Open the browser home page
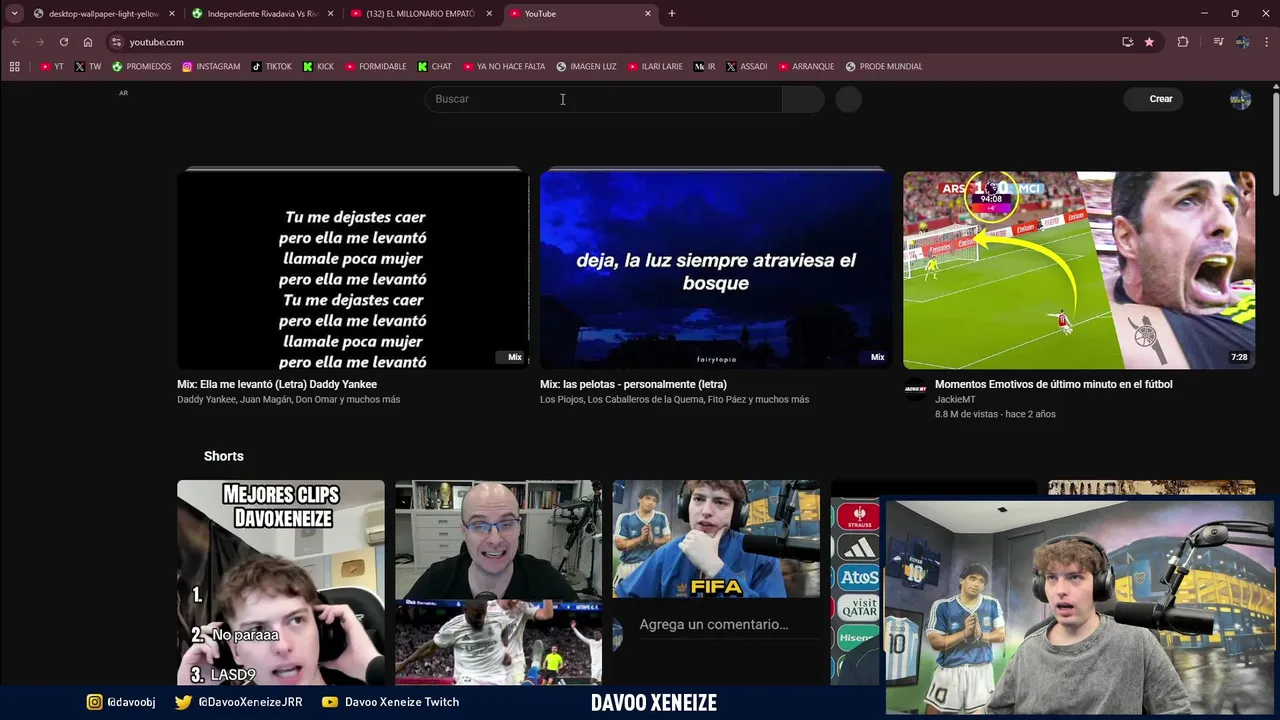Screen dimensions: 1280x720 click(x=88, y=42)
